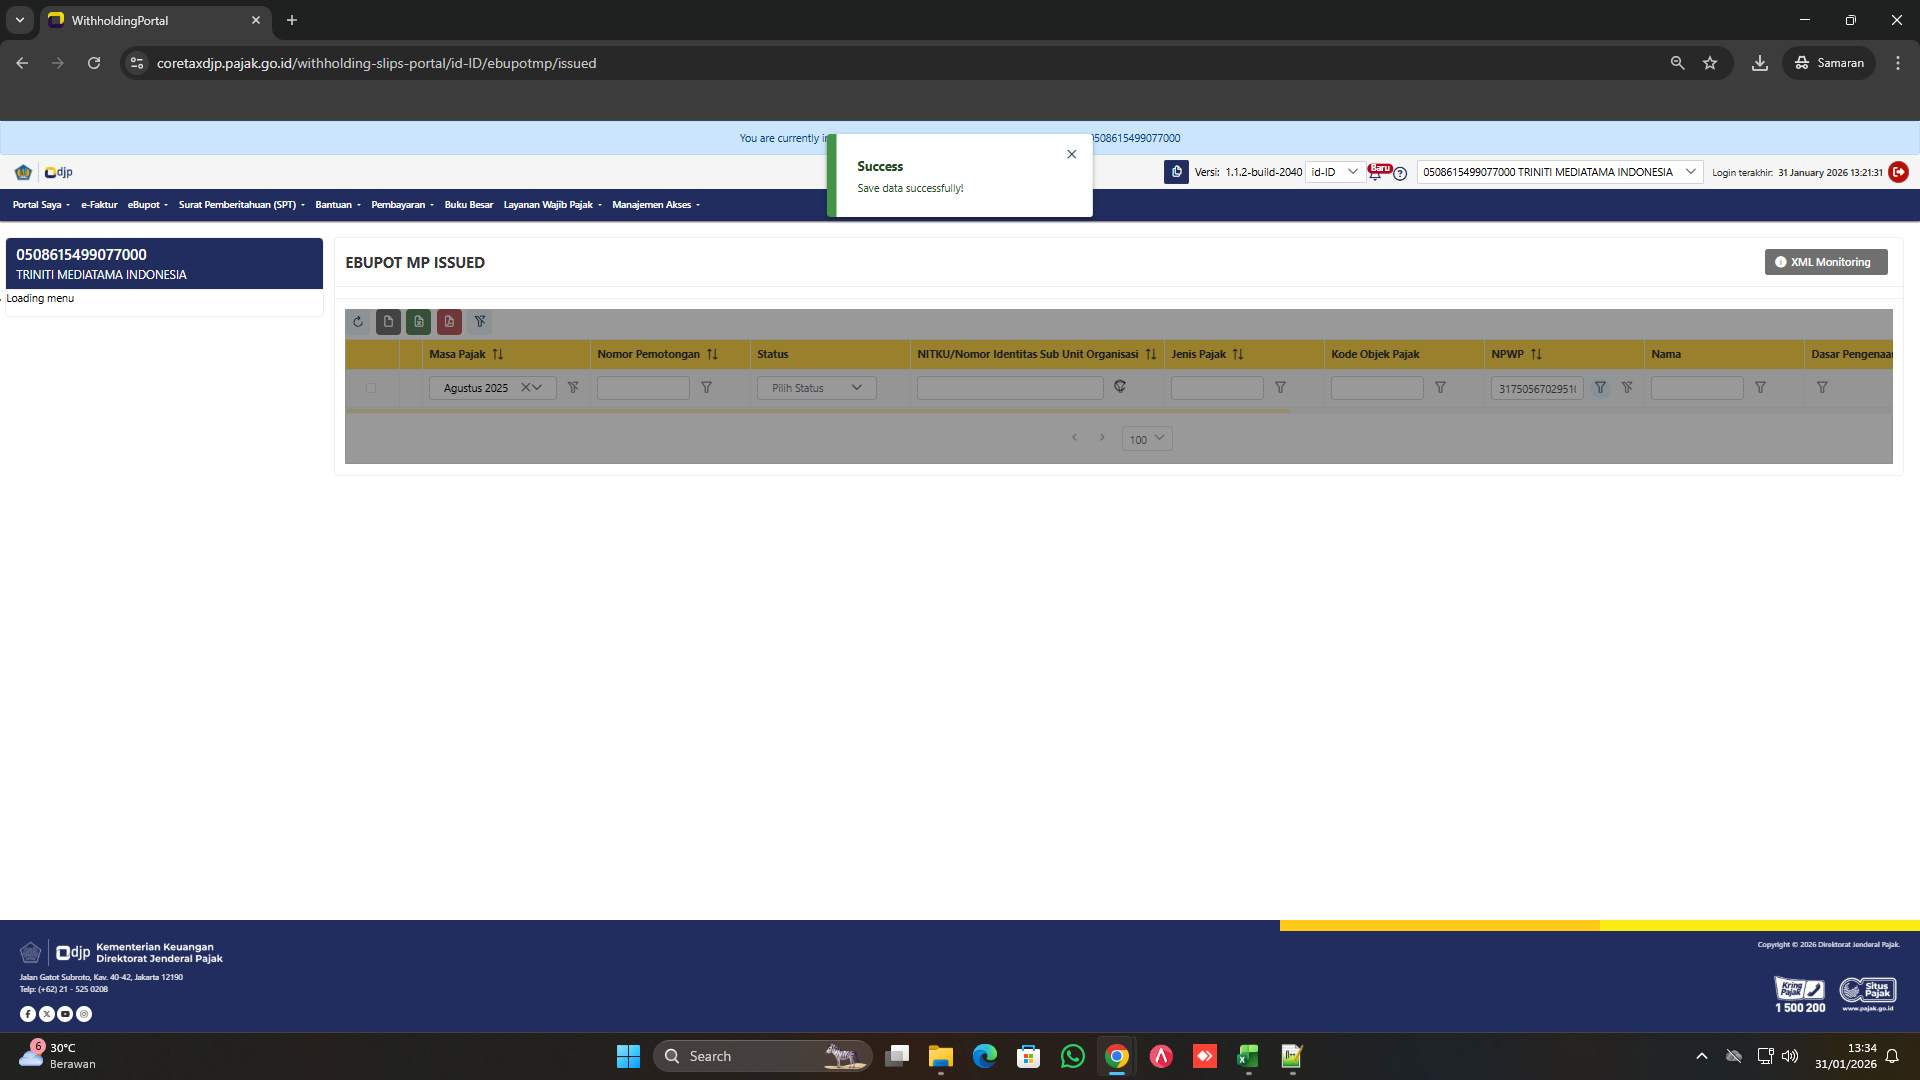Viewport: 1920px width, 1080px height.
Task: Open WhatsApp from the taskbar
Action: [x=1073, y=1056]
